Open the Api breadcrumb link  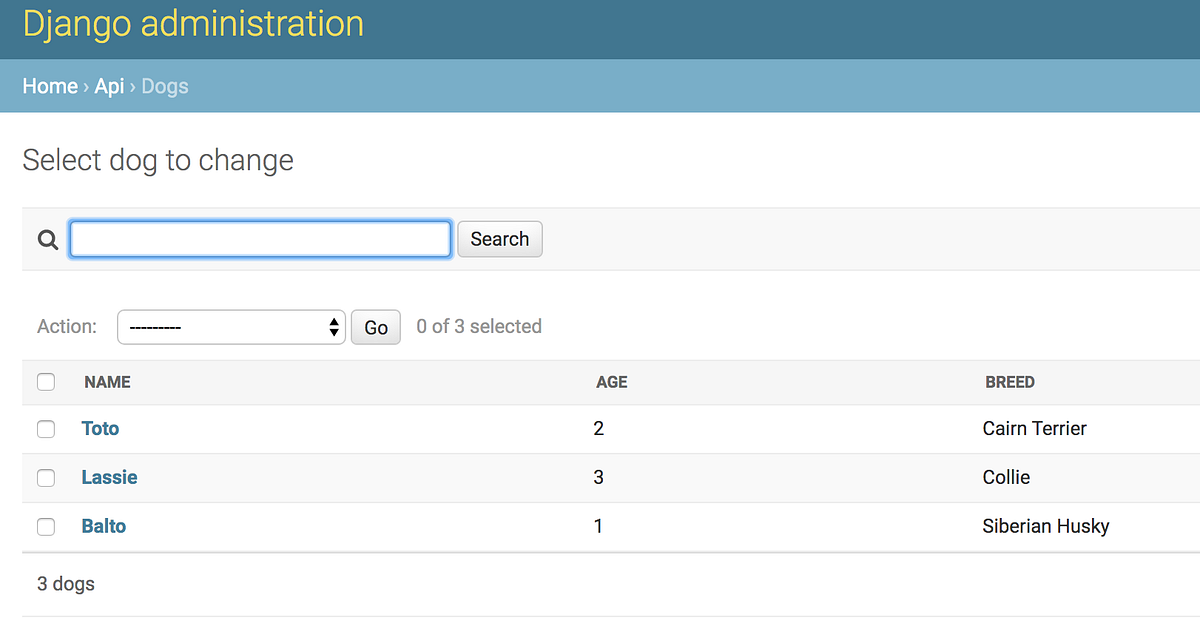coord(109,86)
